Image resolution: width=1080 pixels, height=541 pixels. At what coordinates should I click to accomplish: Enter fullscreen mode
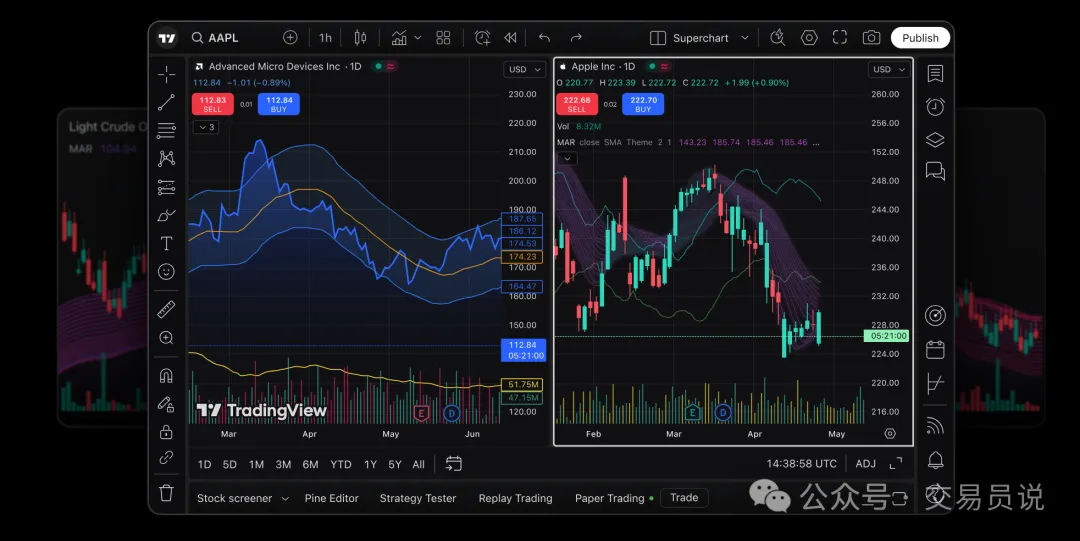pos(840,38)
